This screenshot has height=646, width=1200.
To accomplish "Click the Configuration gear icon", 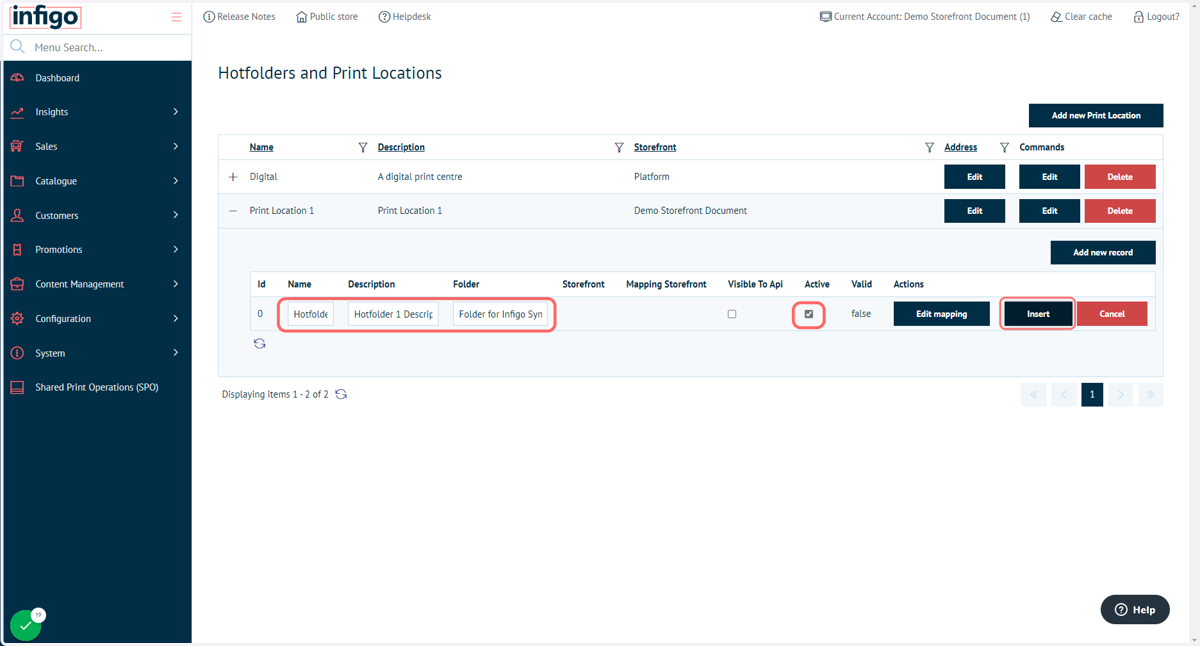I will tap(17, 319).
